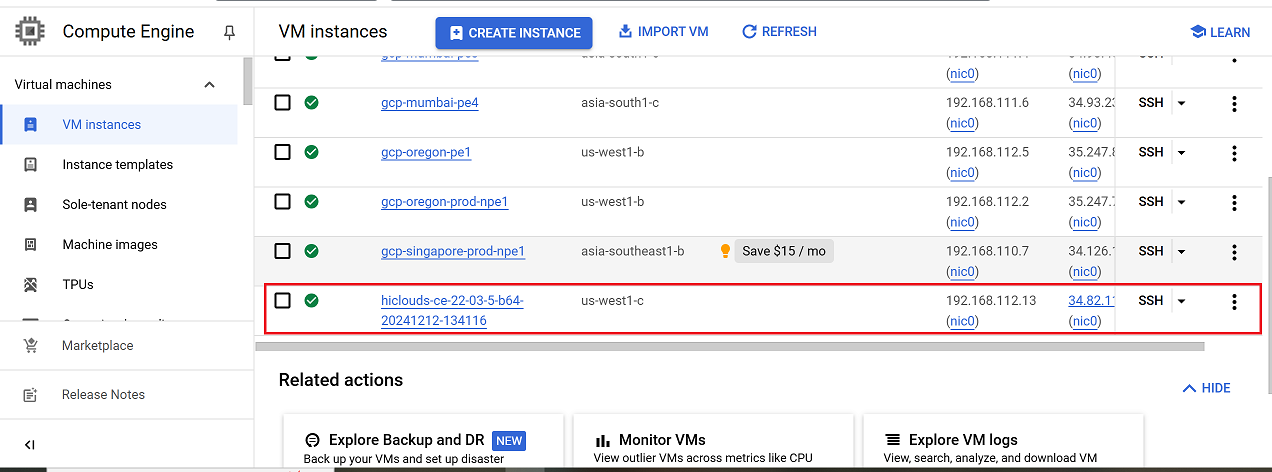
Task: Collapse the sidebar navigation panel
Action: [29, 445]
